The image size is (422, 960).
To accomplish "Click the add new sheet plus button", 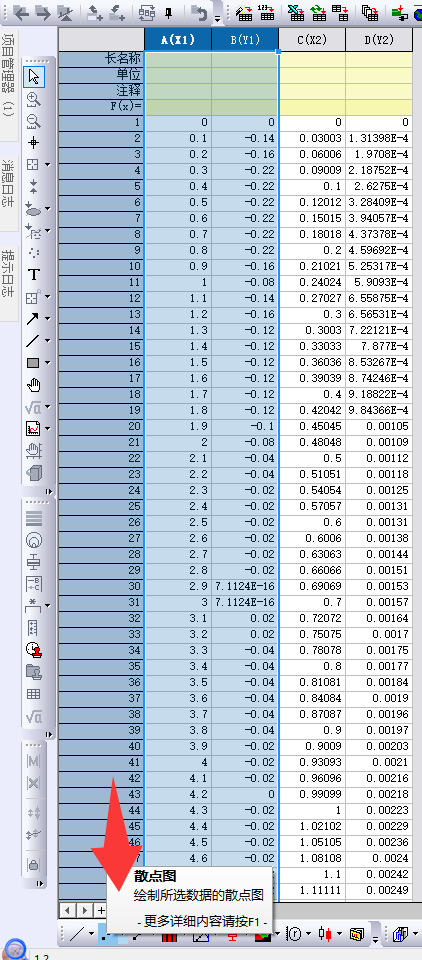I will coord(100,910).
